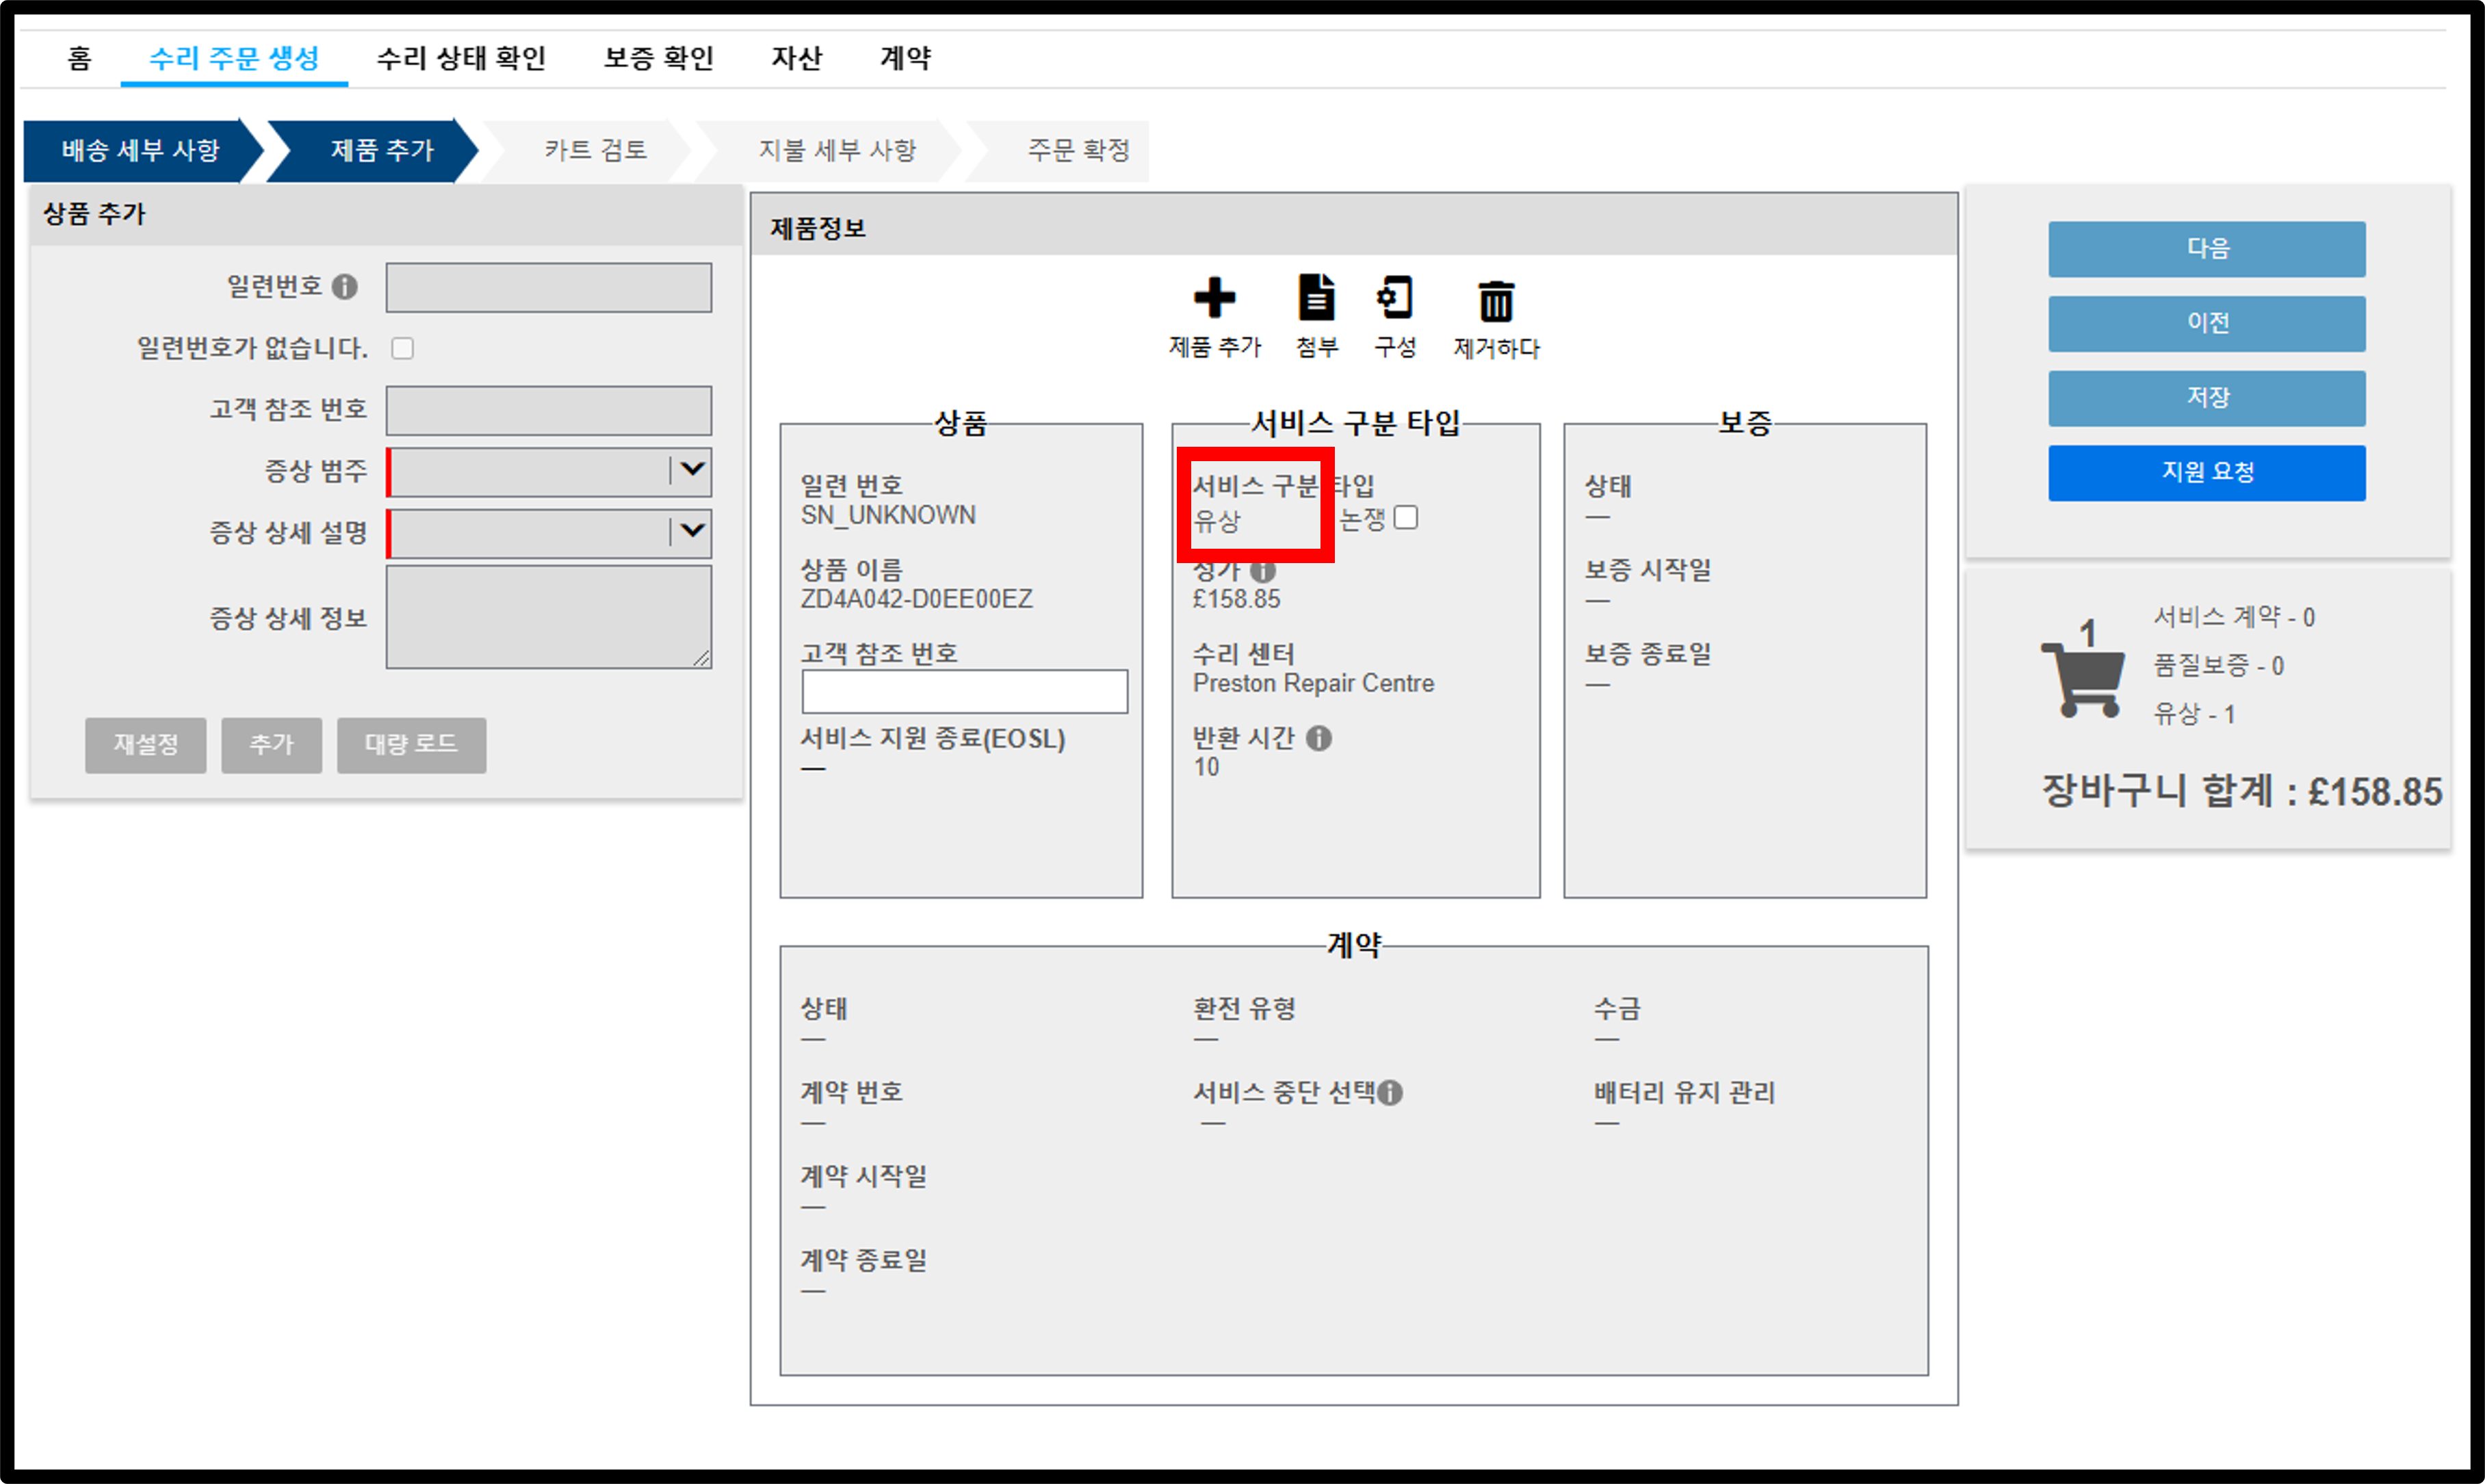The image size is (2485, 1484).
Task: Click the 첨부 document icon
Action: pyautogui.click(x=1316, y=297)
